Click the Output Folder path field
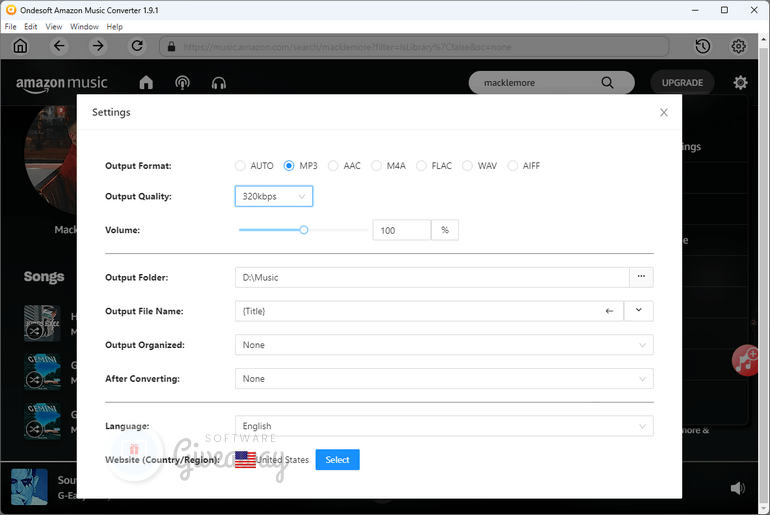This screenshot has width=770, height=515. (432, 277)
